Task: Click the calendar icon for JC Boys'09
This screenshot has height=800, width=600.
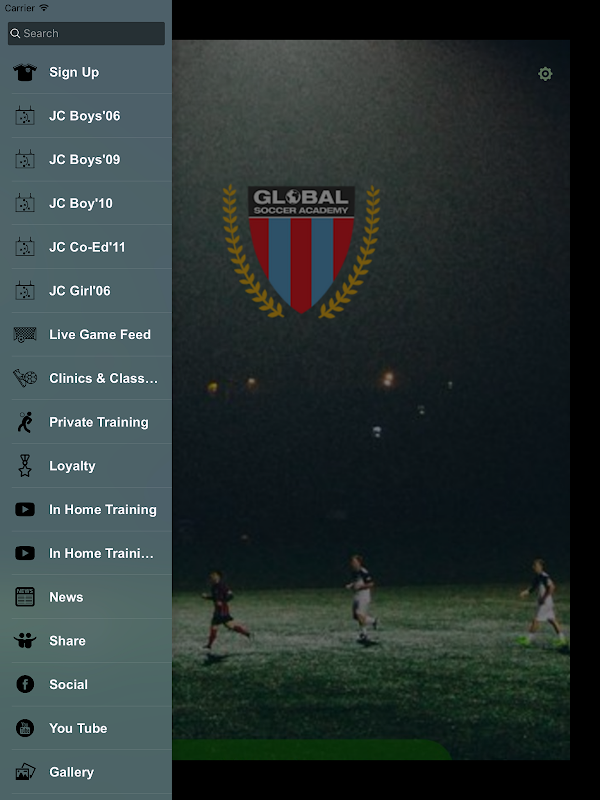Action: pyautogui.click(x=24, y=160)
